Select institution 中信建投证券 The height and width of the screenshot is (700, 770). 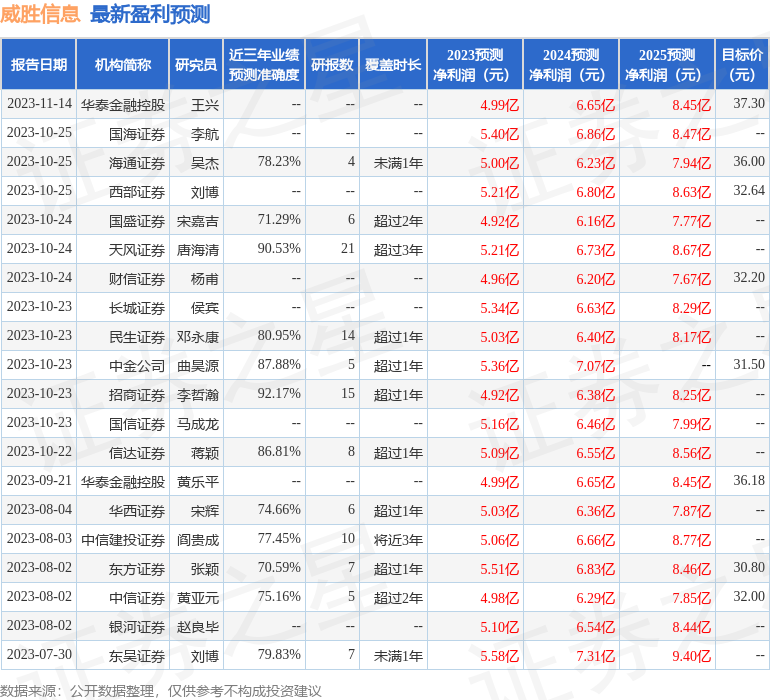(x=123, y=539)
